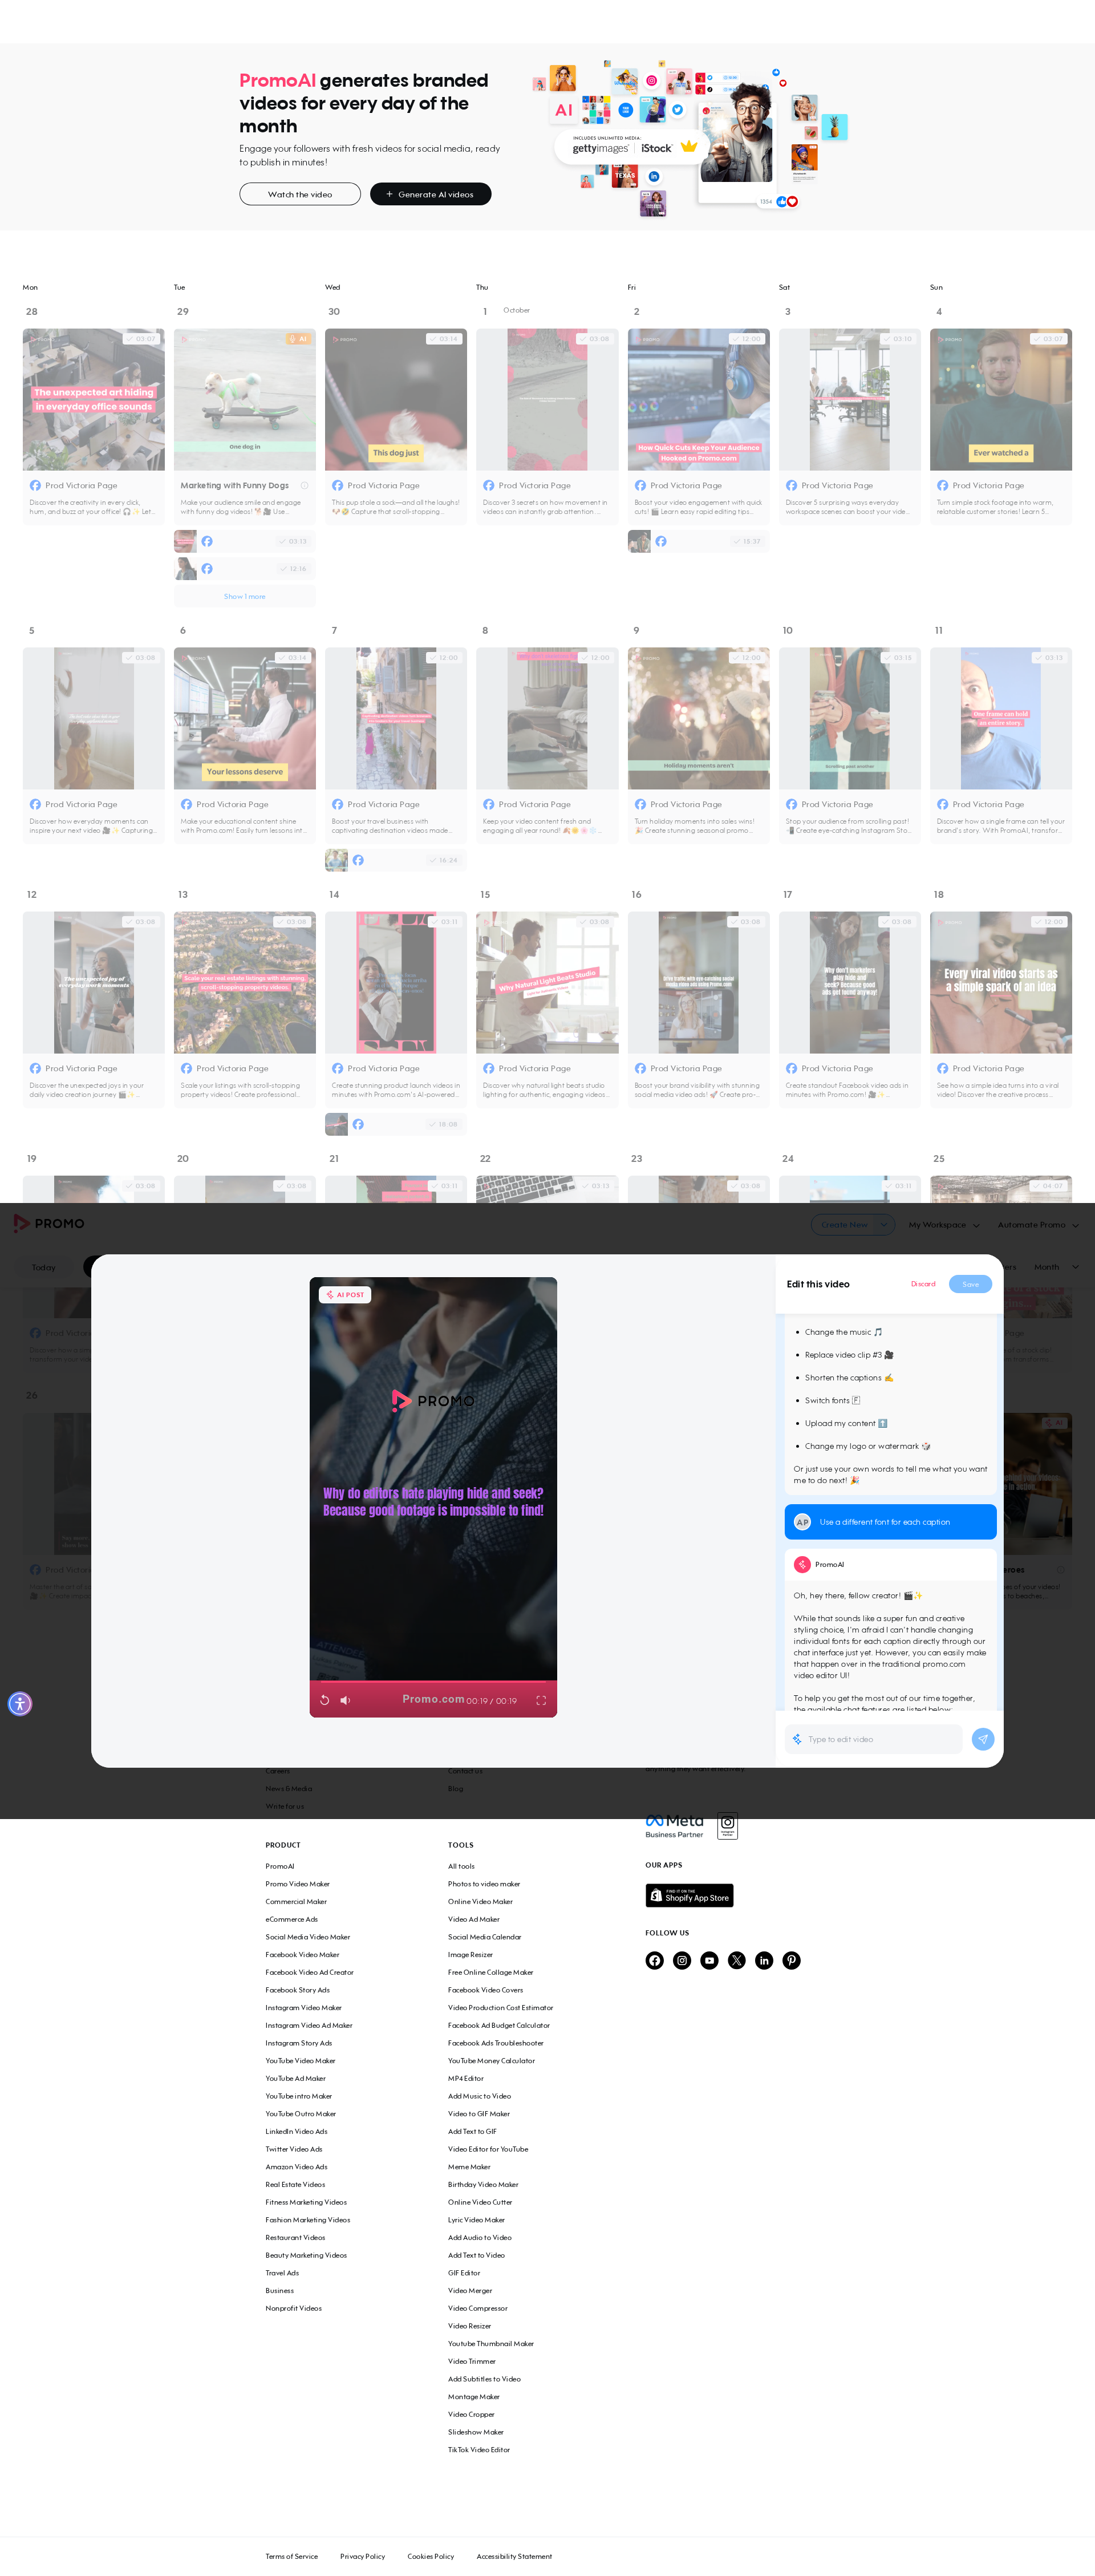Click Watch the video button

pyautogui.click(x=300, y=194)
